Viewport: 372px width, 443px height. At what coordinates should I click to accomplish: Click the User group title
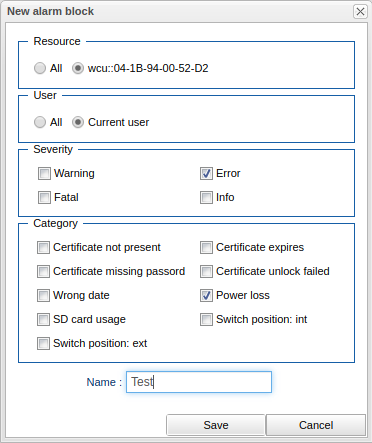click(x=45, y=95)
